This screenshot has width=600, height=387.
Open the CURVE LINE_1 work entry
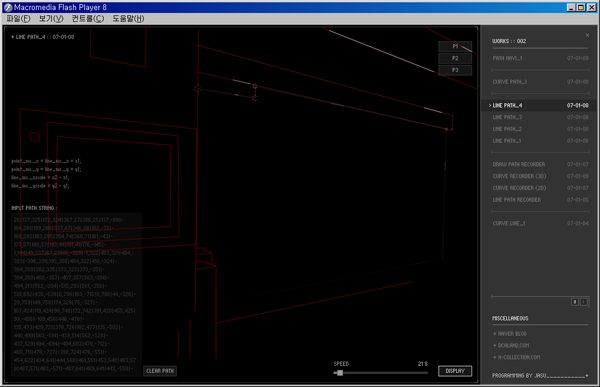[540, 223]
